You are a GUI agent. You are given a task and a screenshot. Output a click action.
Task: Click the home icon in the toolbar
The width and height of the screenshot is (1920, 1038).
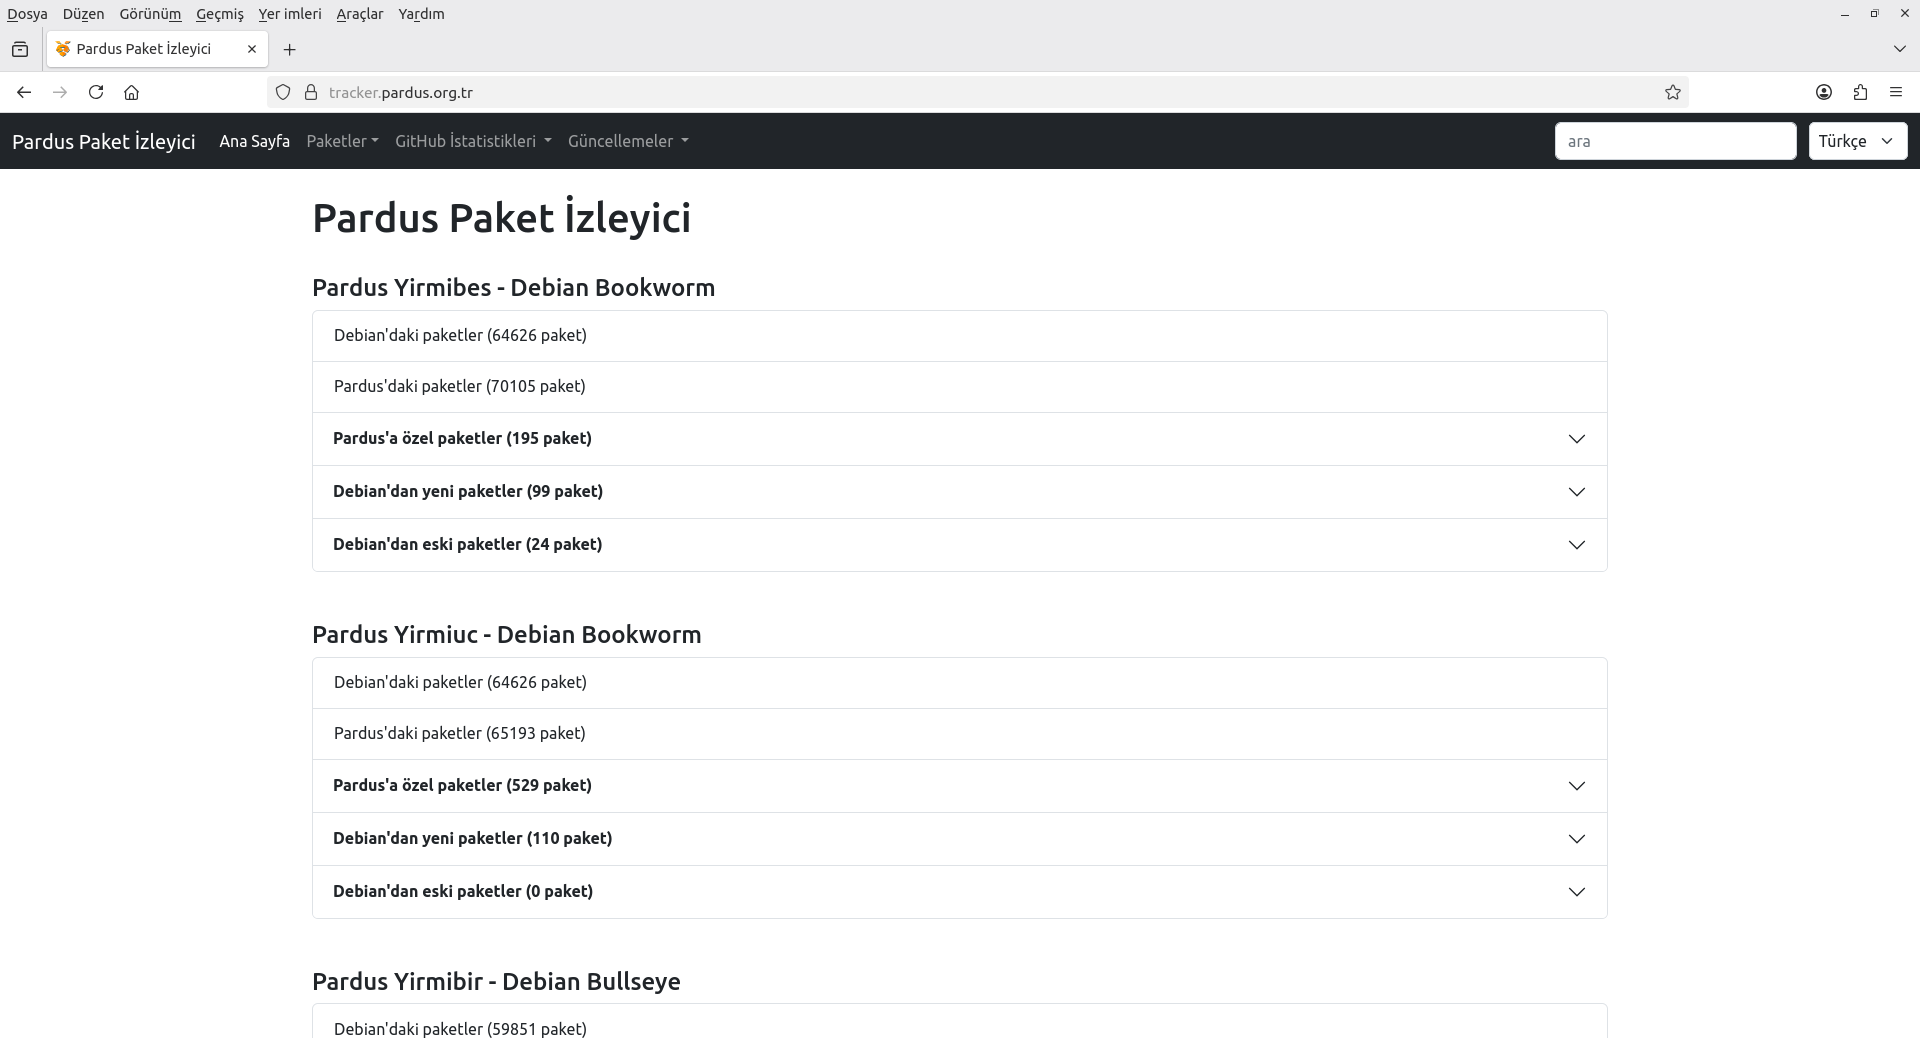pyautogui.click(x=131, y=92)
